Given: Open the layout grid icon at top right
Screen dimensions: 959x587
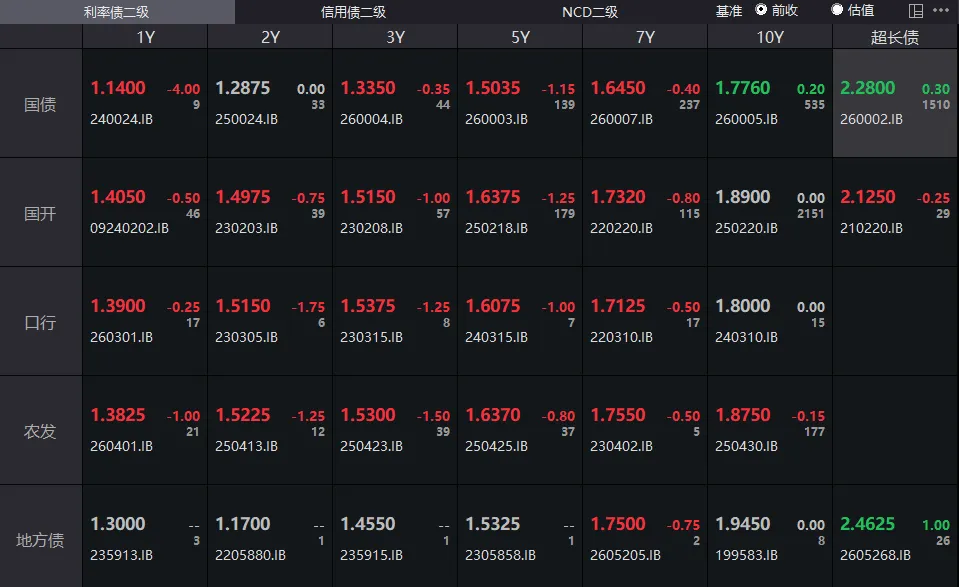Looking at the screenshot, I should point(916,10).
